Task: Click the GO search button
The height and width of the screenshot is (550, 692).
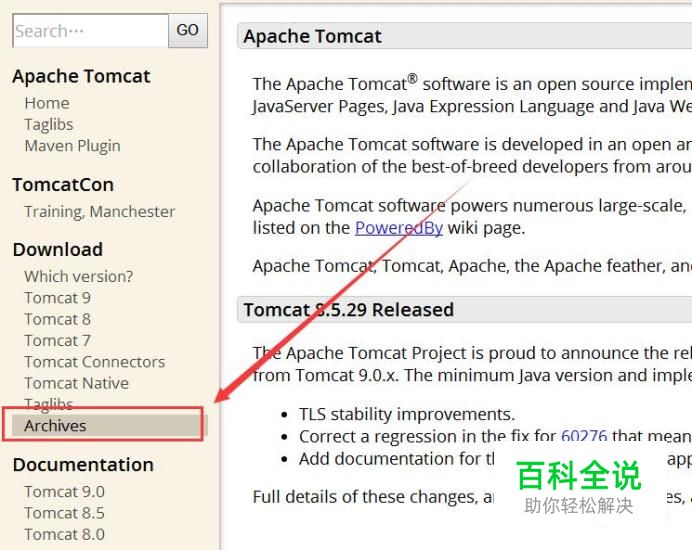Action: tap(188, 30)
